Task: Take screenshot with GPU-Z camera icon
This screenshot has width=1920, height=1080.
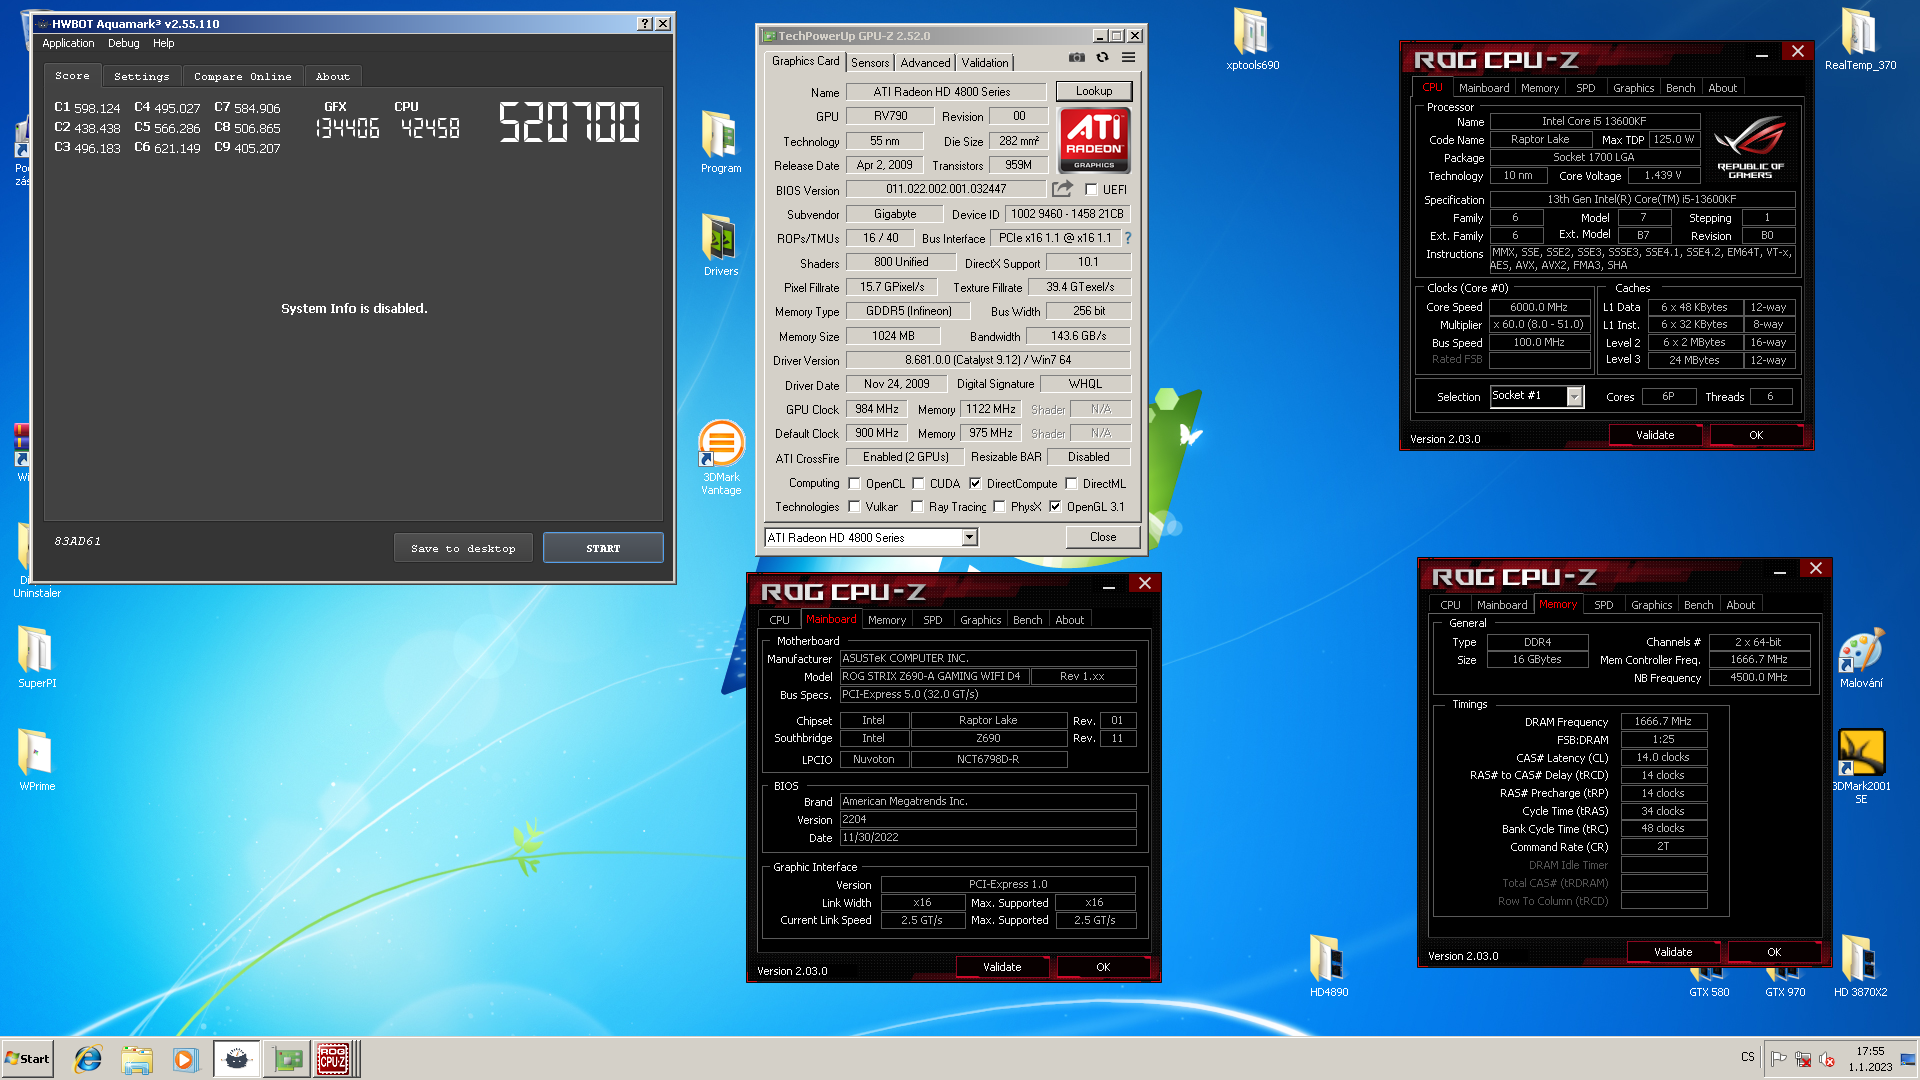Action: point(1076,58)
